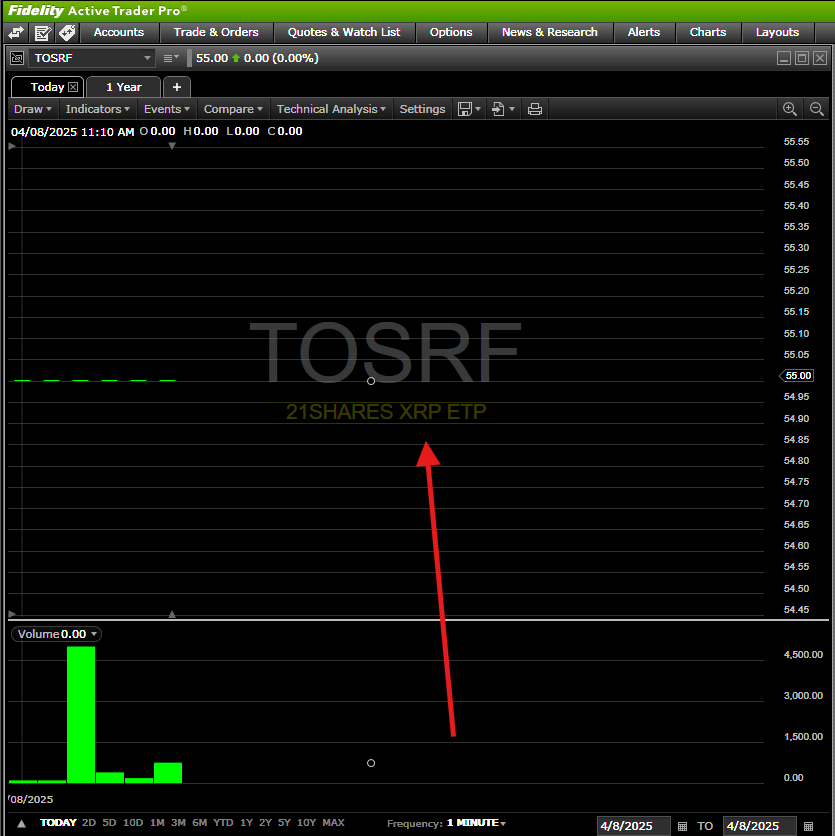Select the 5D time range

pos(109,823)
